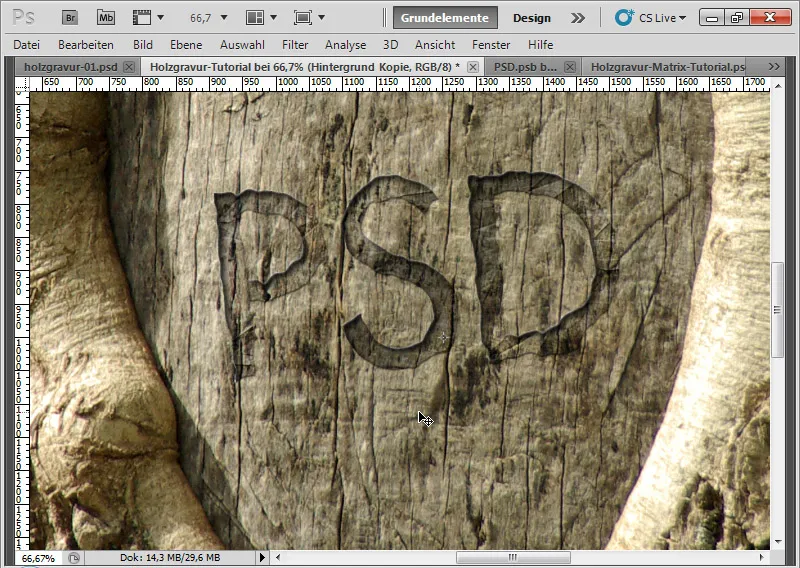Expand the view extras dropdown arrow
This screenshot has width=800, height=568.
point(161,18)
